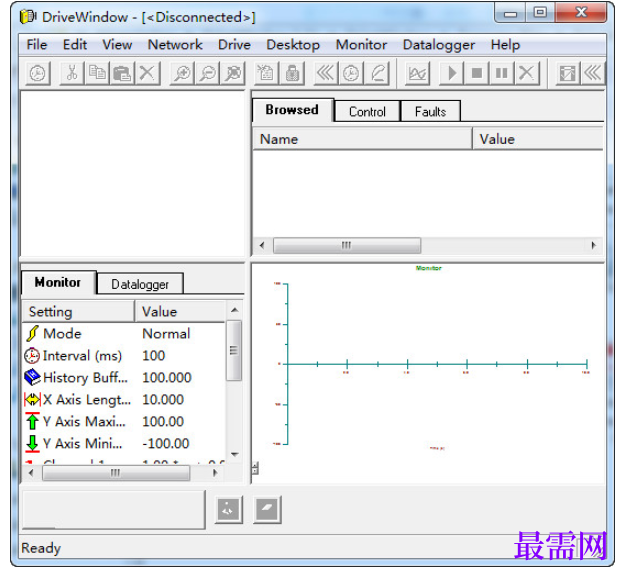
Task: Click the monitor graph curve icon
Action: pyautogui.click(x=417, y=73)
